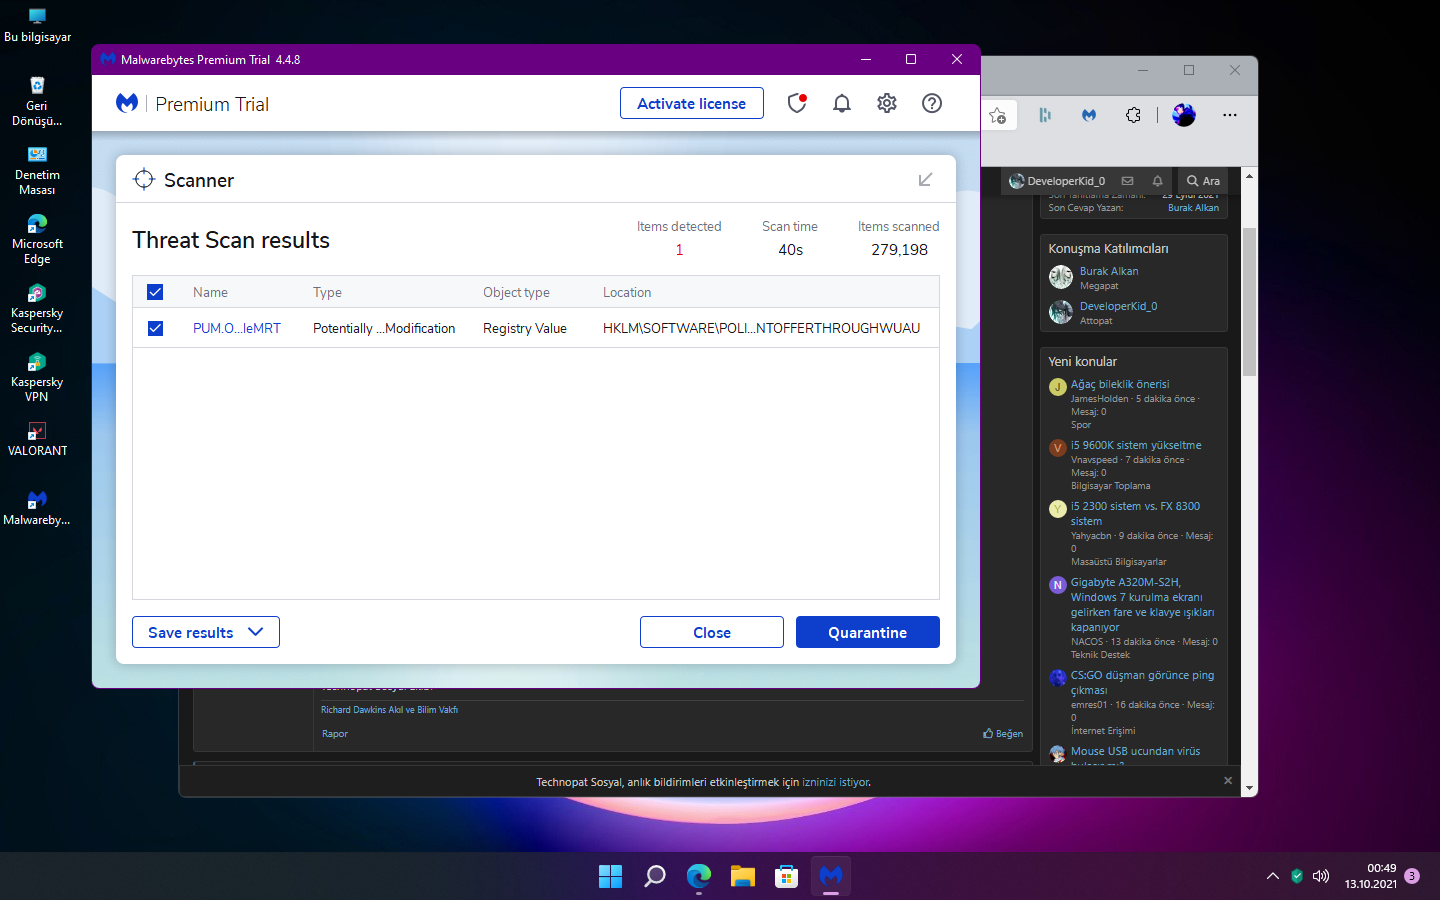The width and height of the screenshot is (1440, 900).
Task: Sort results by the Location column
Action: [x=627, y=292]
